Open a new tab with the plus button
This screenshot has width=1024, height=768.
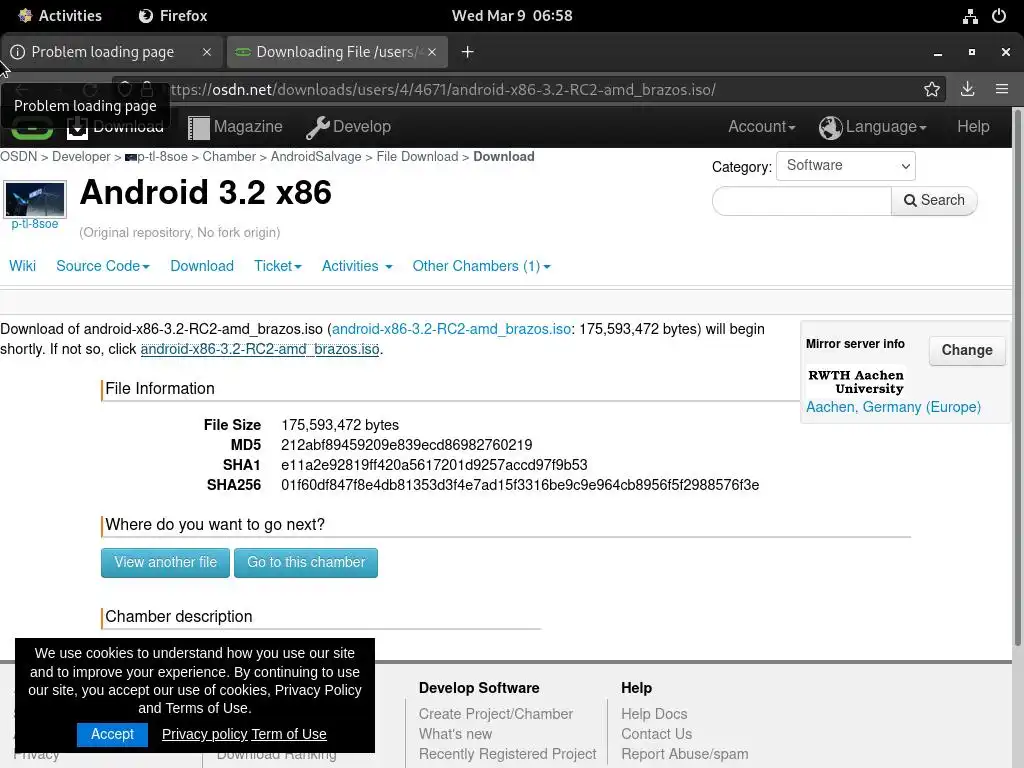coord(467,52)
